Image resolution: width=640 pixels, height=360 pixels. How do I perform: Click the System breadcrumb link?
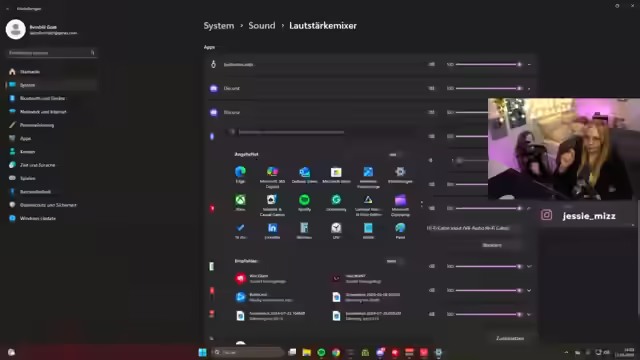[x=219, y=26]
